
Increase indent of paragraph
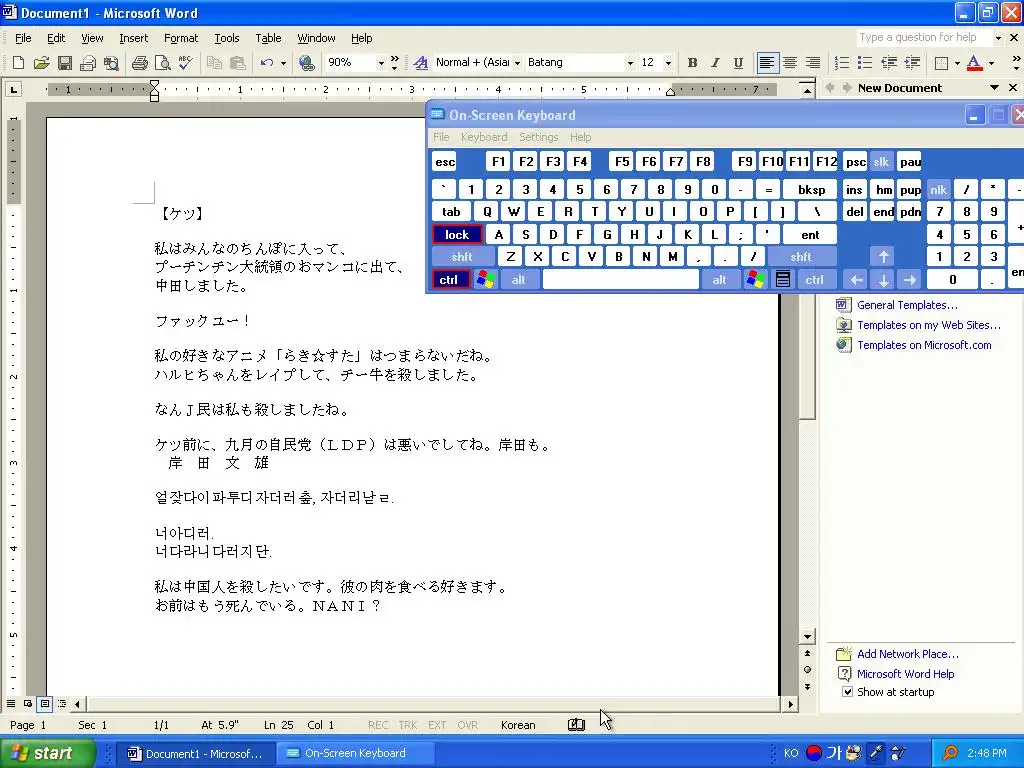click(x=912, y=63)
